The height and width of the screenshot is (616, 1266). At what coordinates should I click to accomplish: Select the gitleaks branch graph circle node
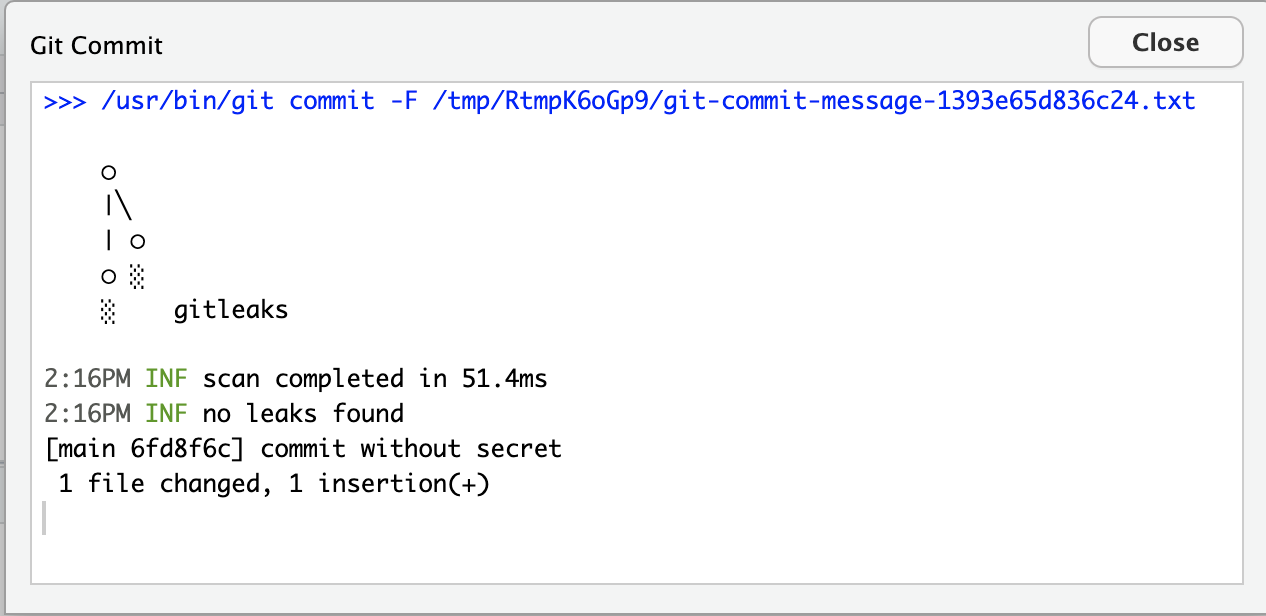tap(107, 171)
